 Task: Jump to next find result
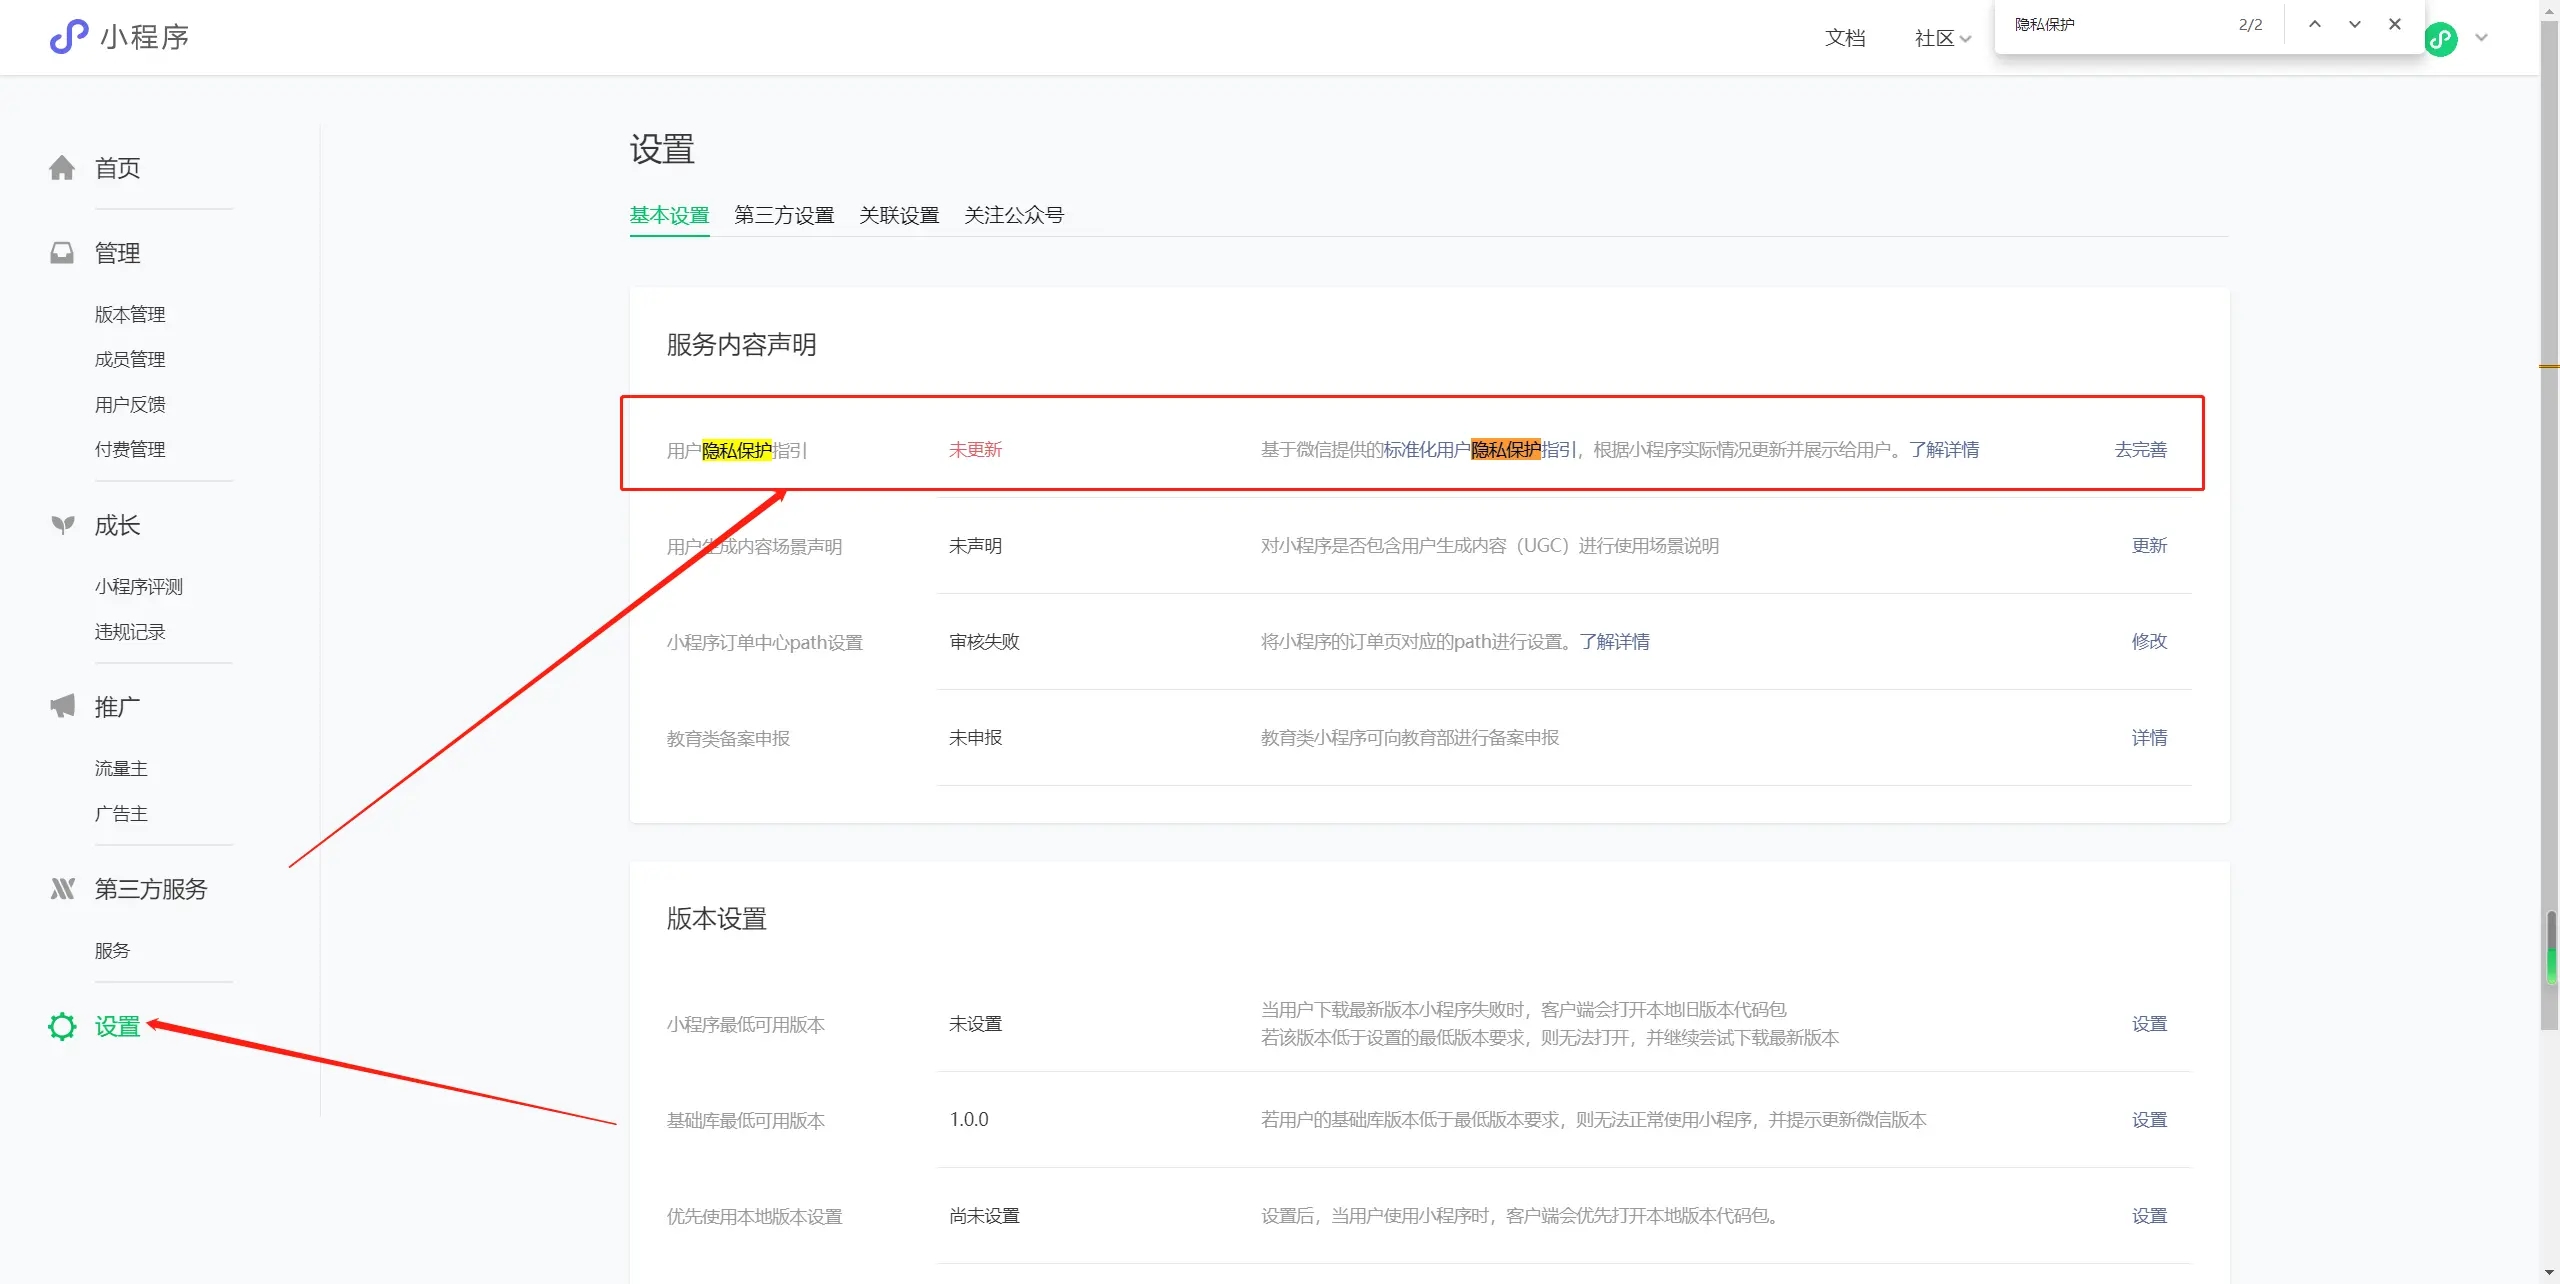coord(2354,25)
